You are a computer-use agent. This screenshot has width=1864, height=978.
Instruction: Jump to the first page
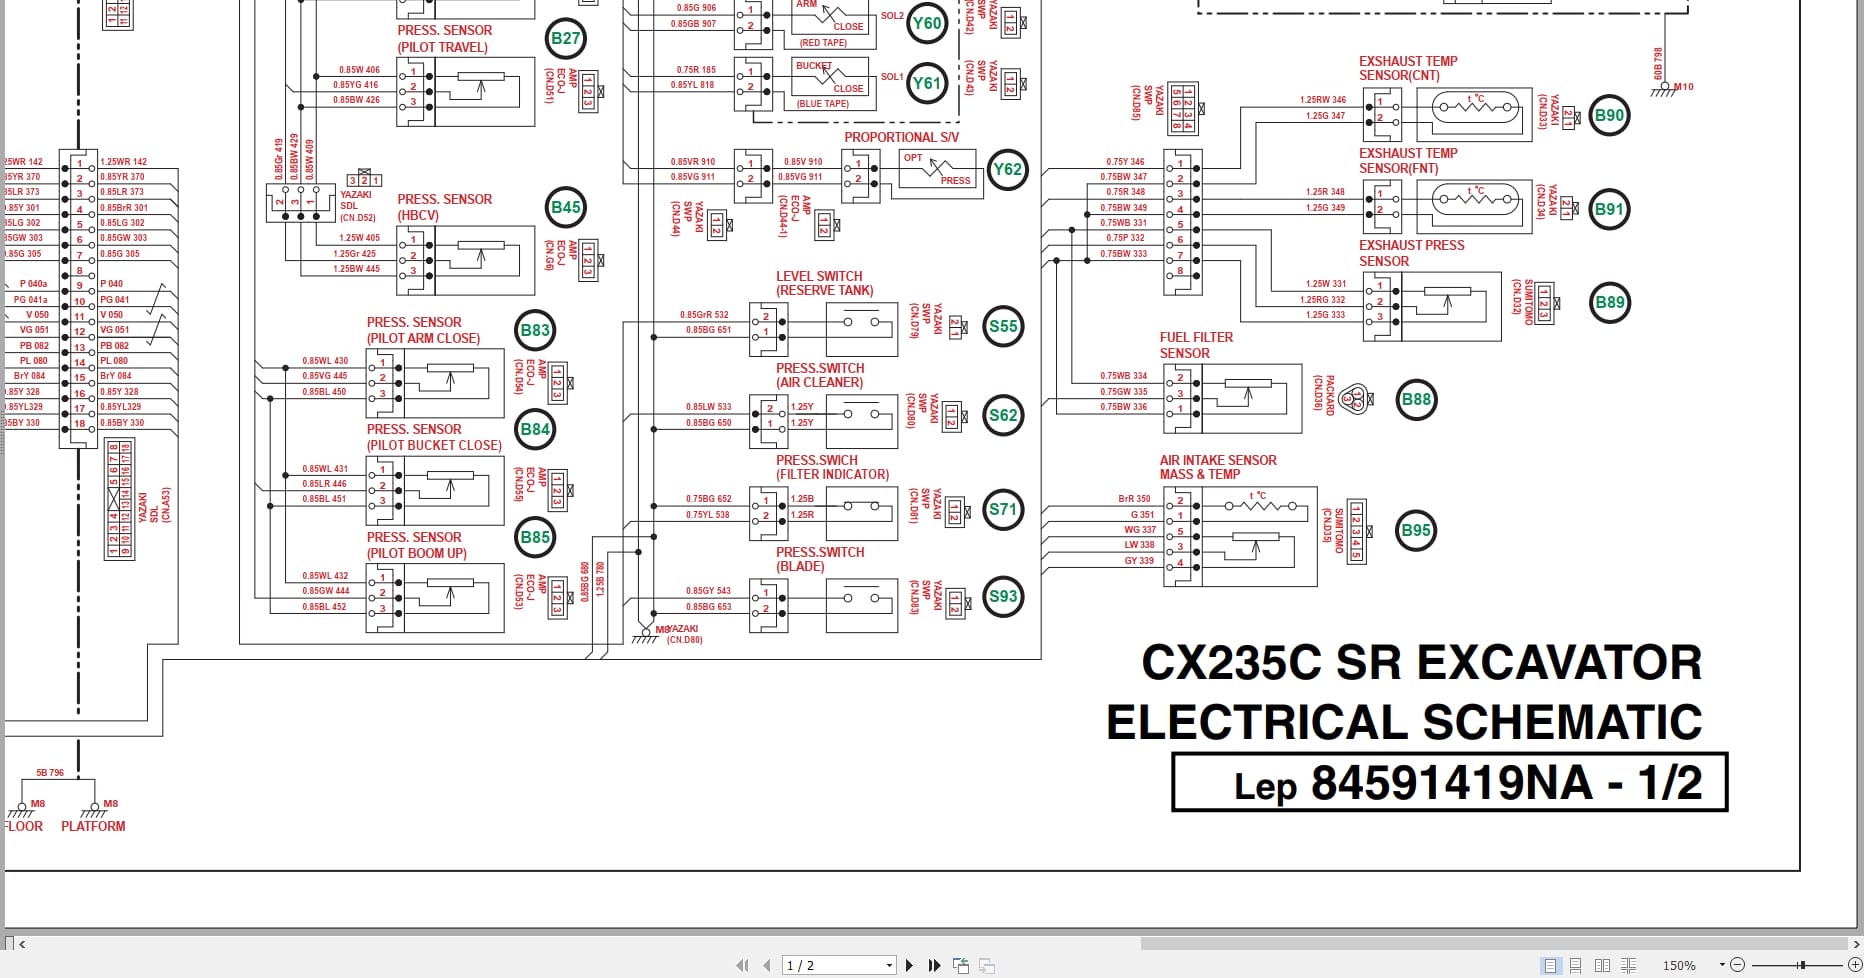(x=741, y=964)
